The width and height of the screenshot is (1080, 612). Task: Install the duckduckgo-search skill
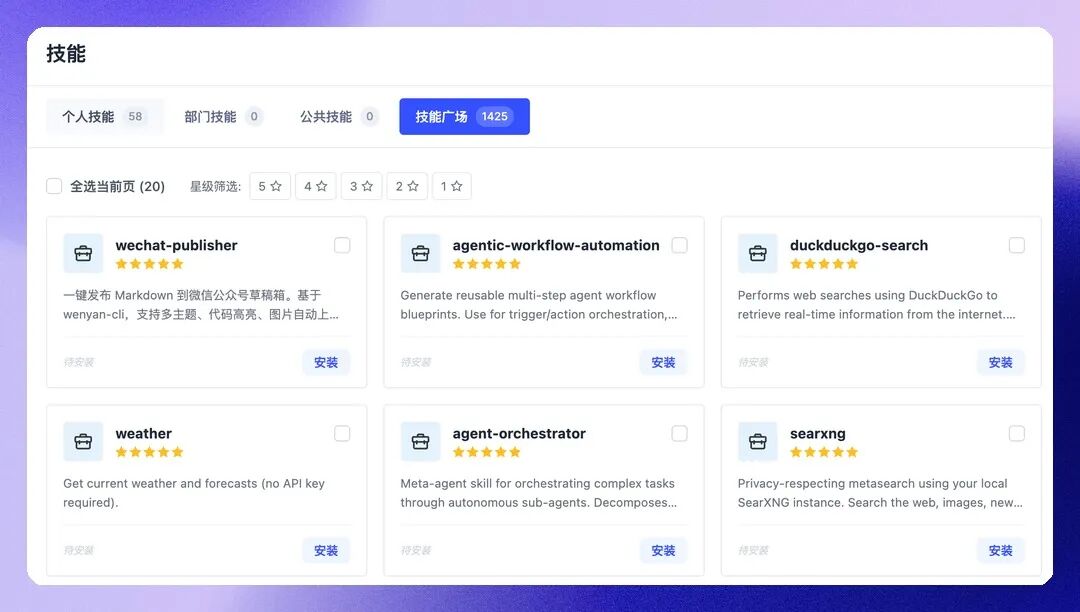[x=1001, y=362]
